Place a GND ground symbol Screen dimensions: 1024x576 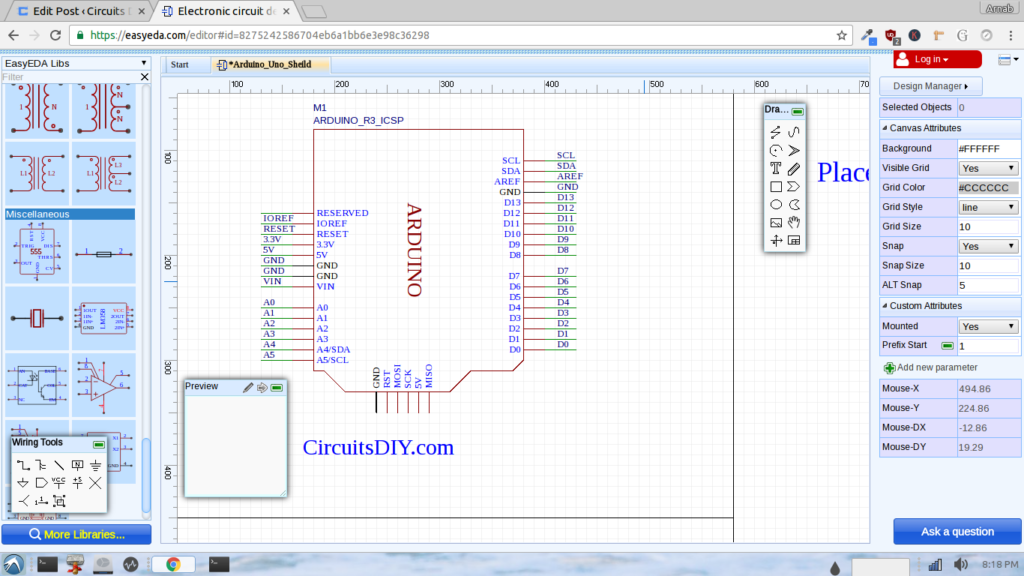click(95, 465)
